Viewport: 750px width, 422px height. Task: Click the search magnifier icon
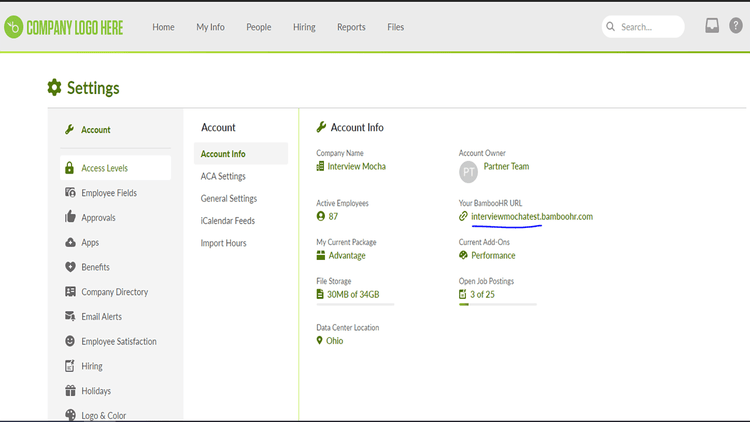tap(611, 27)
